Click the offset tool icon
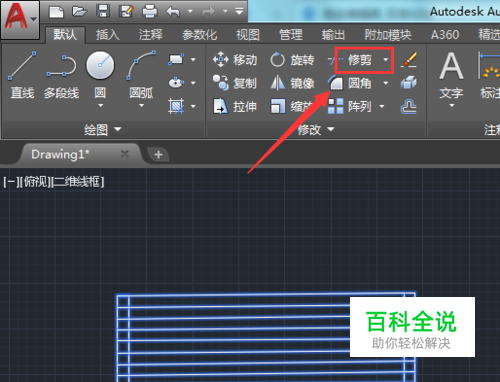Image resolution: width=500 pixels, height=382 pixels. tap(409, 107)
